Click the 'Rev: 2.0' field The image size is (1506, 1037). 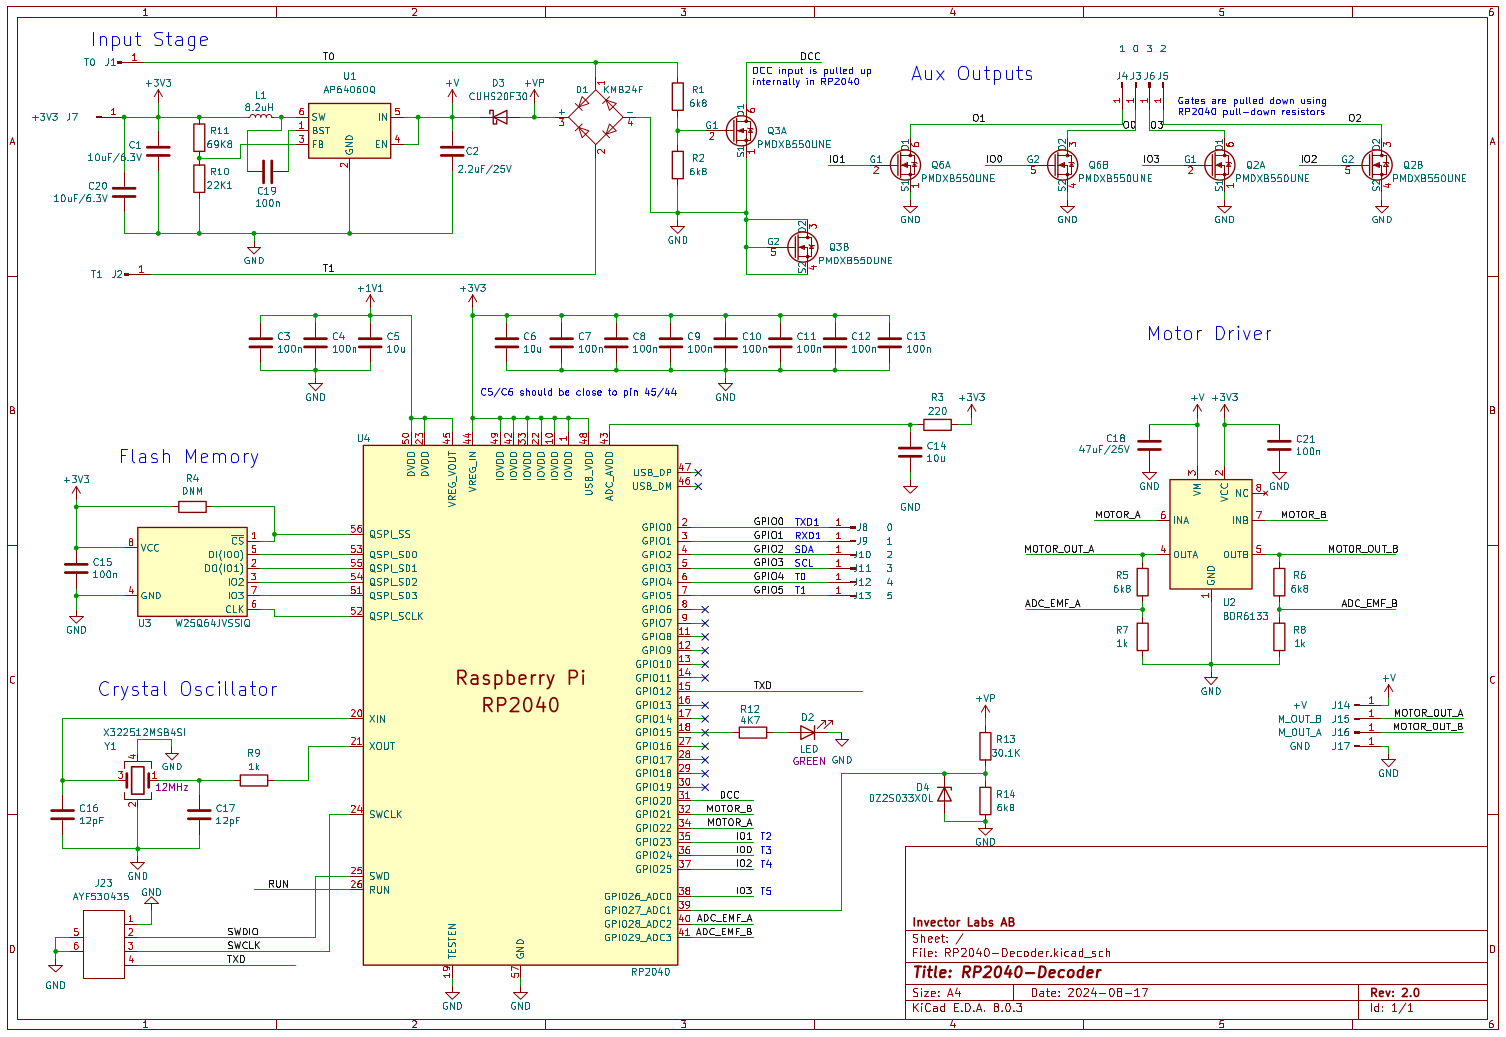(1395, 993)
